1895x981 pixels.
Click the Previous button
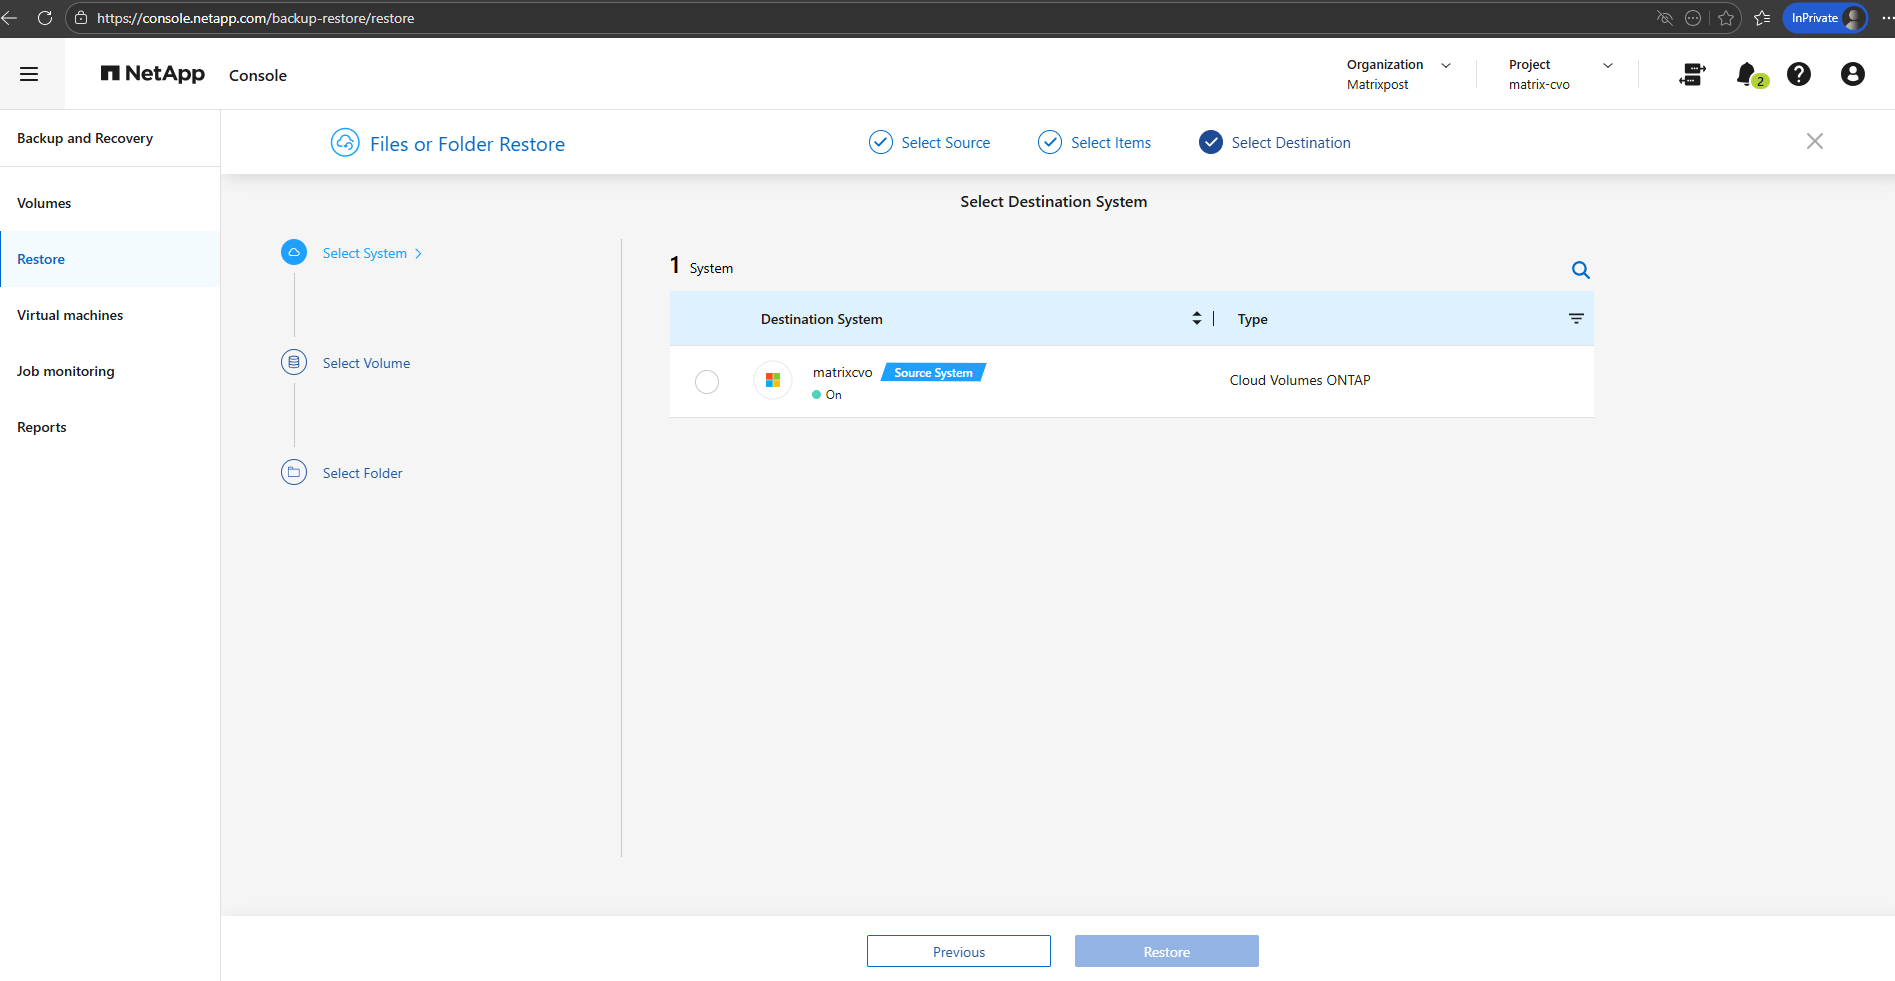click(x=958, y=951)
